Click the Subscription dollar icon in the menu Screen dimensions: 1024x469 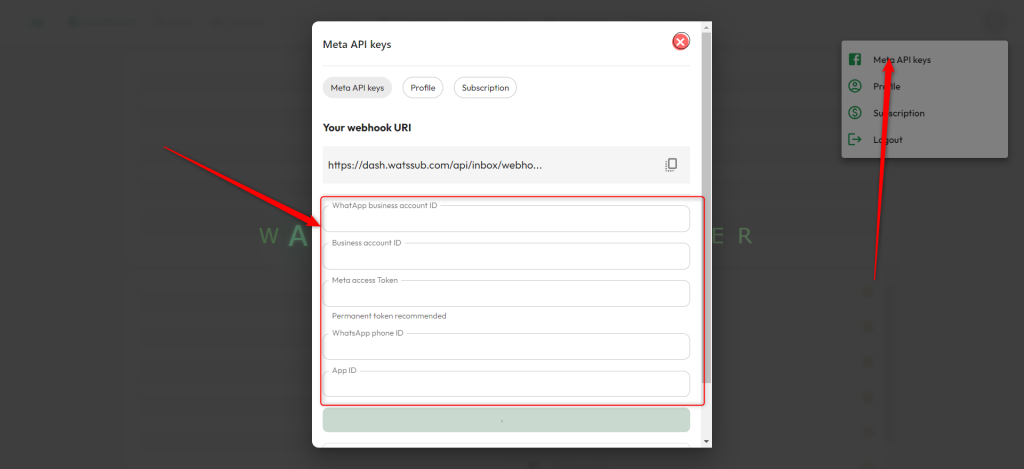[x=855, y=113]
